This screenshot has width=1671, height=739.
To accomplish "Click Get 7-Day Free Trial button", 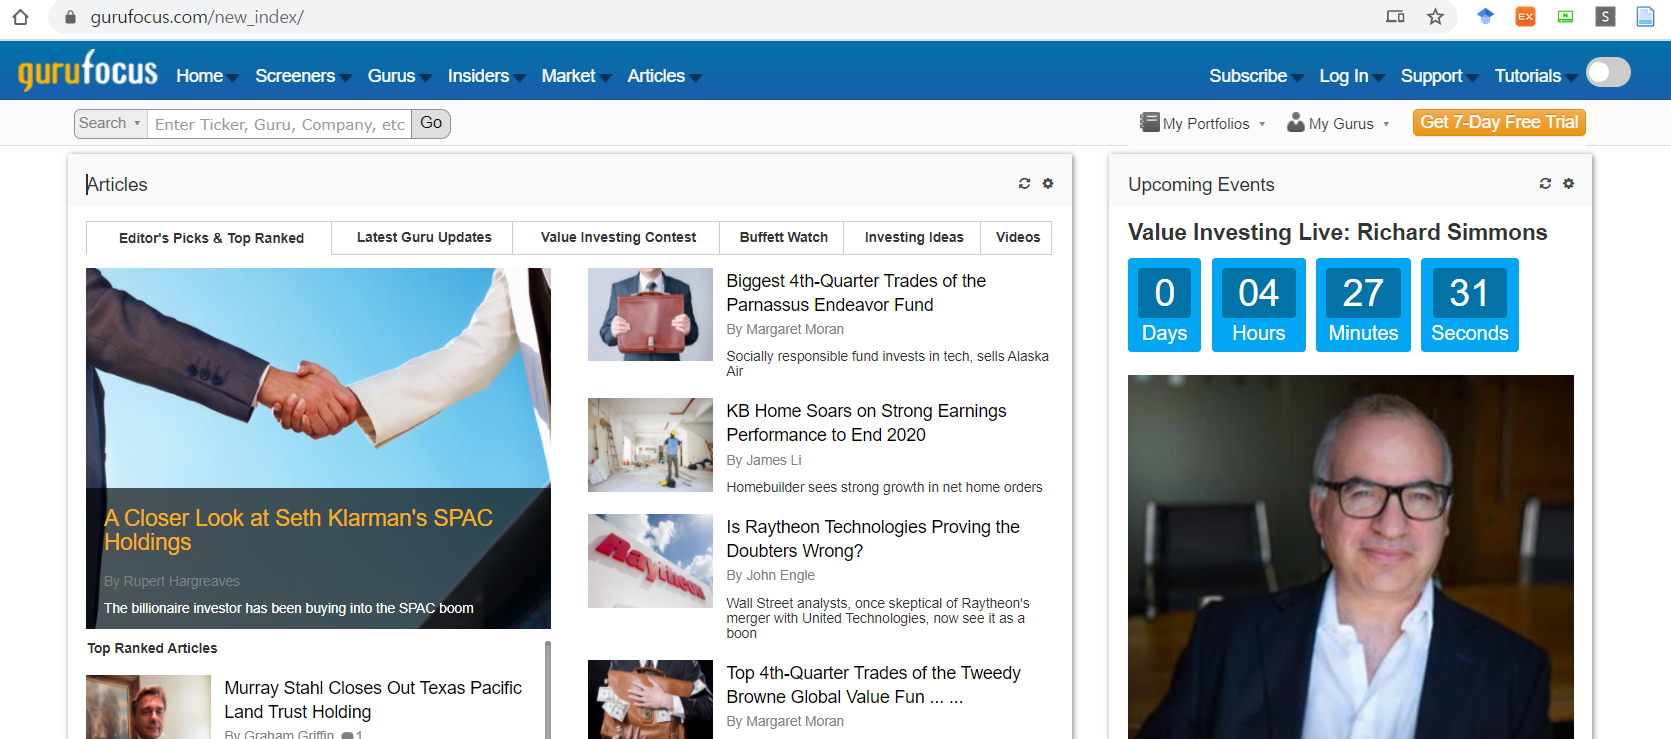I will 1499,122.
